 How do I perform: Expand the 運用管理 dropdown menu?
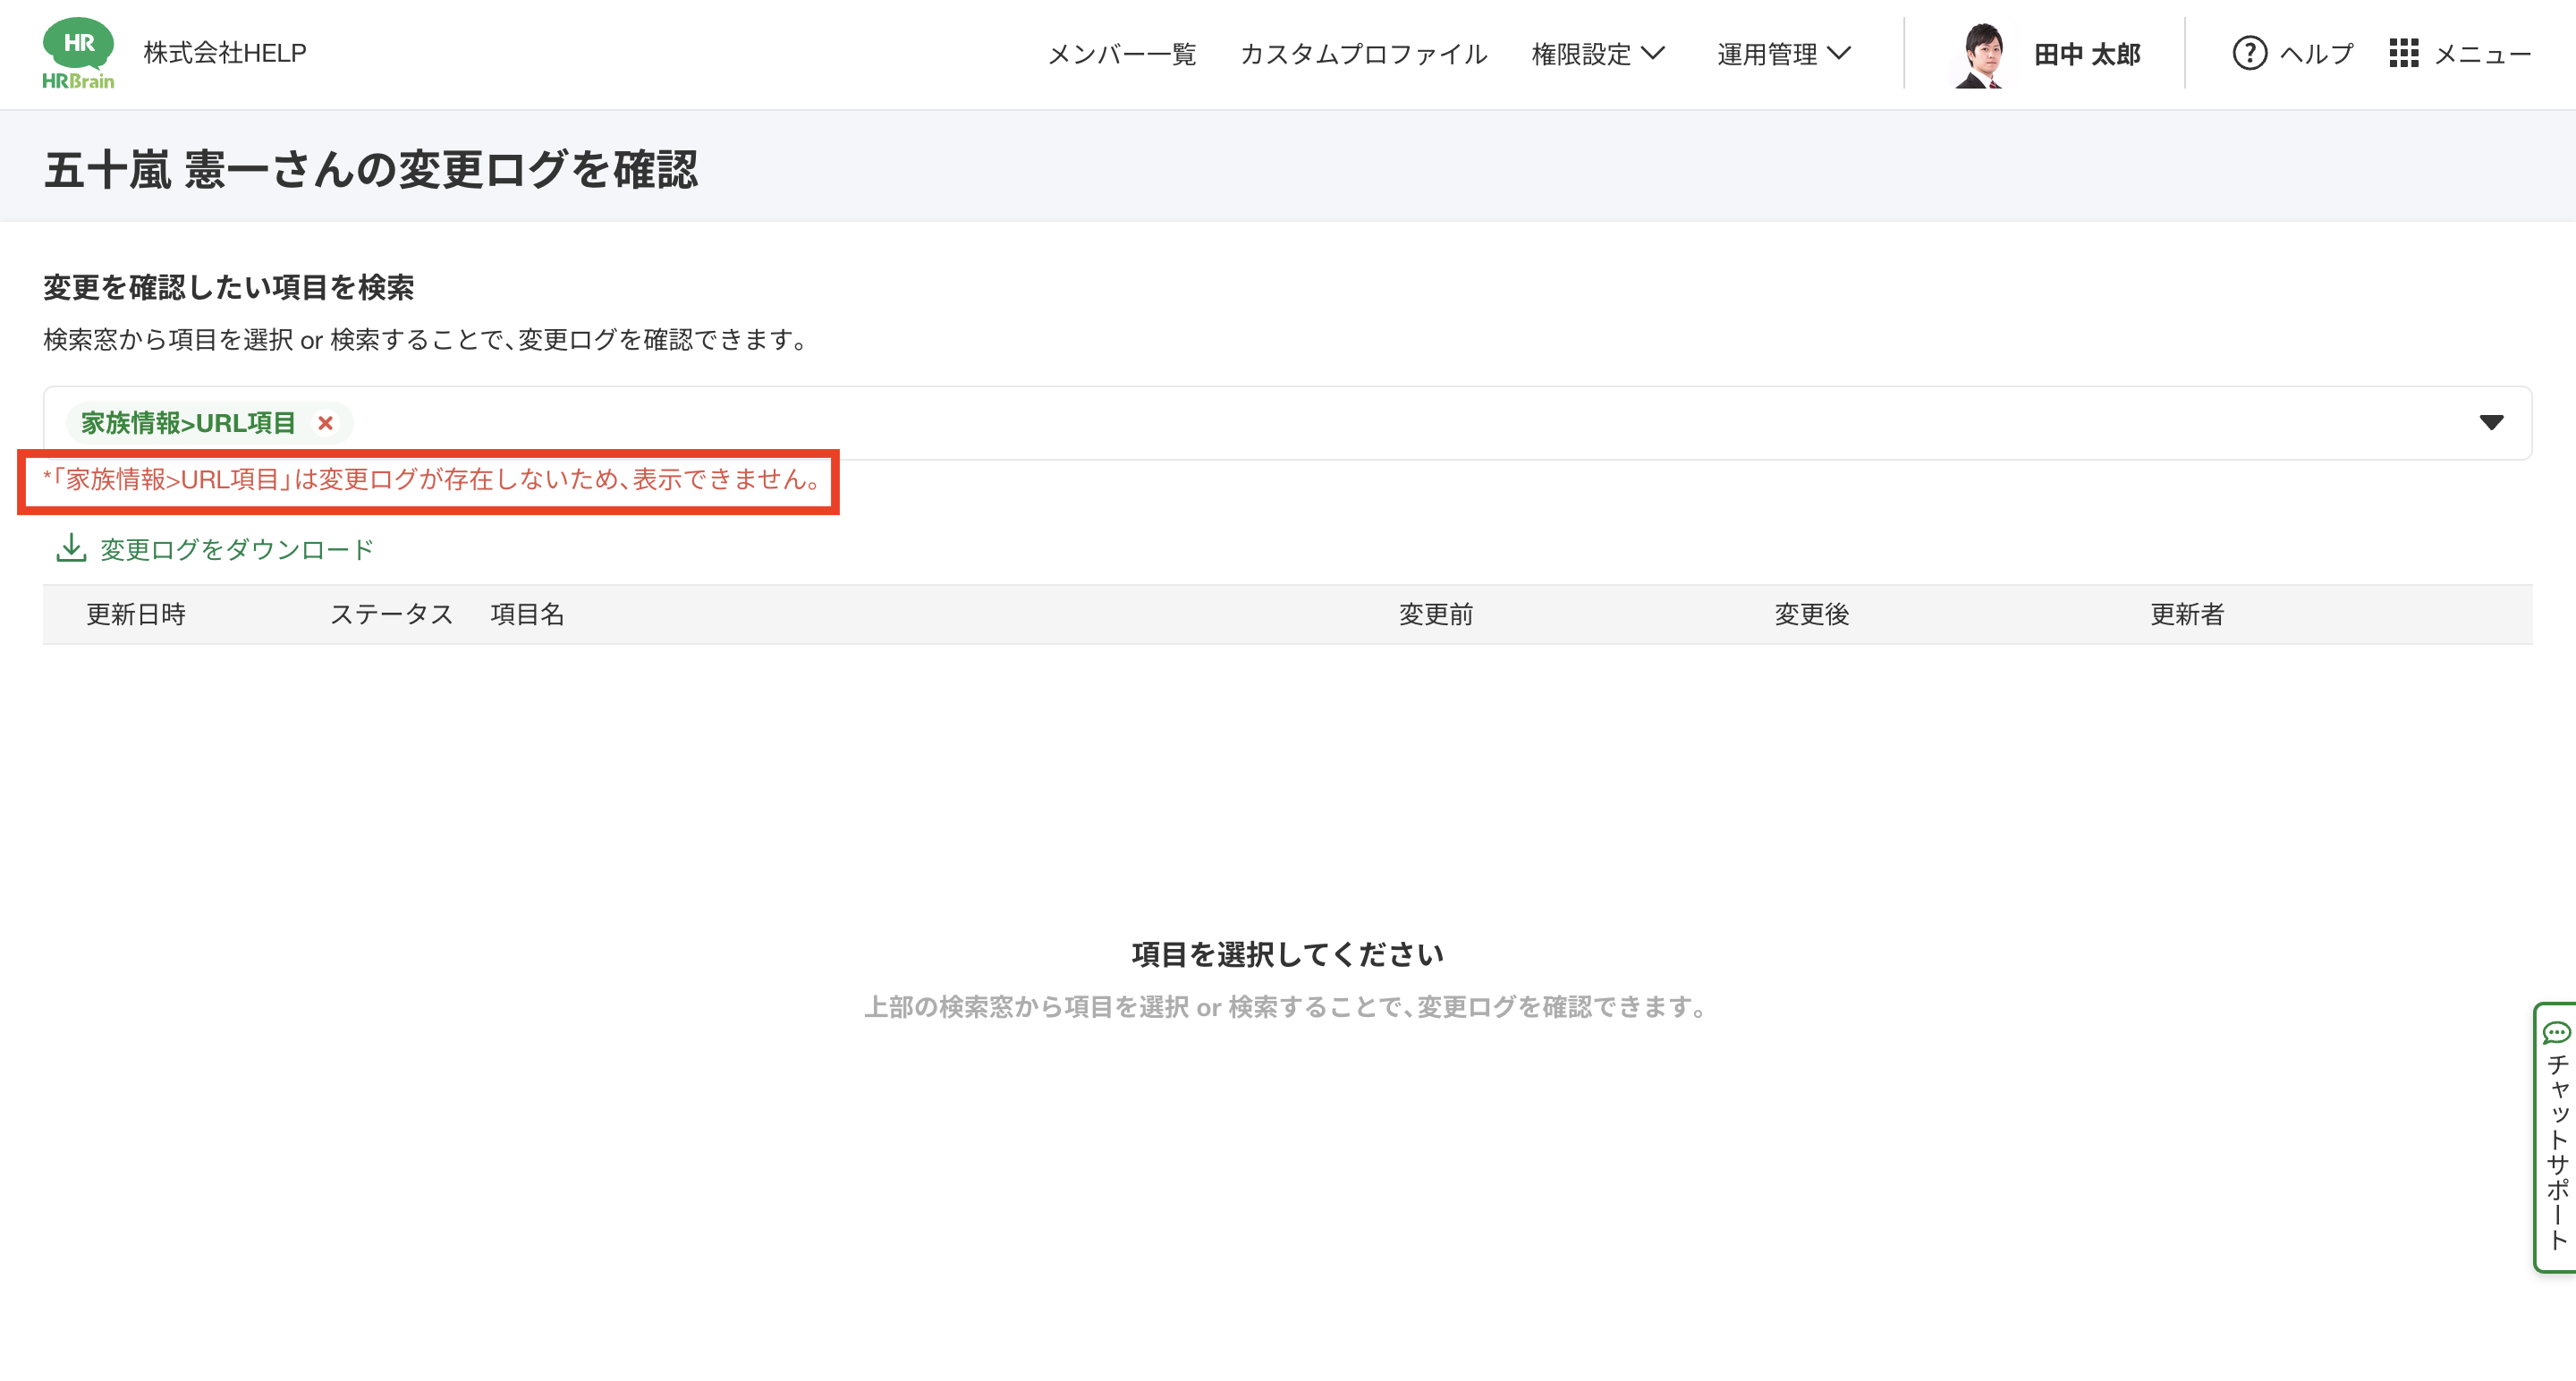(x=1783, y=54)
